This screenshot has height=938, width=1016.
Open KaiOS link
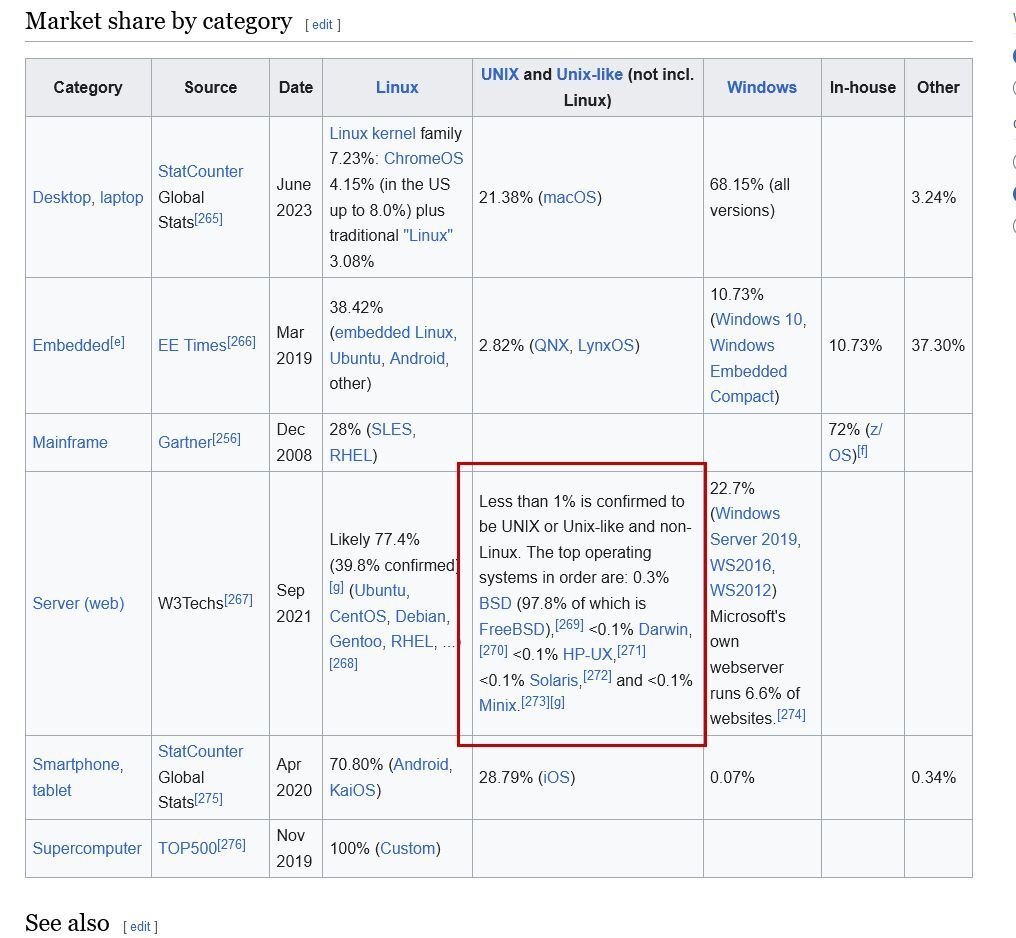pyautogui.click(x=352, y=790)
